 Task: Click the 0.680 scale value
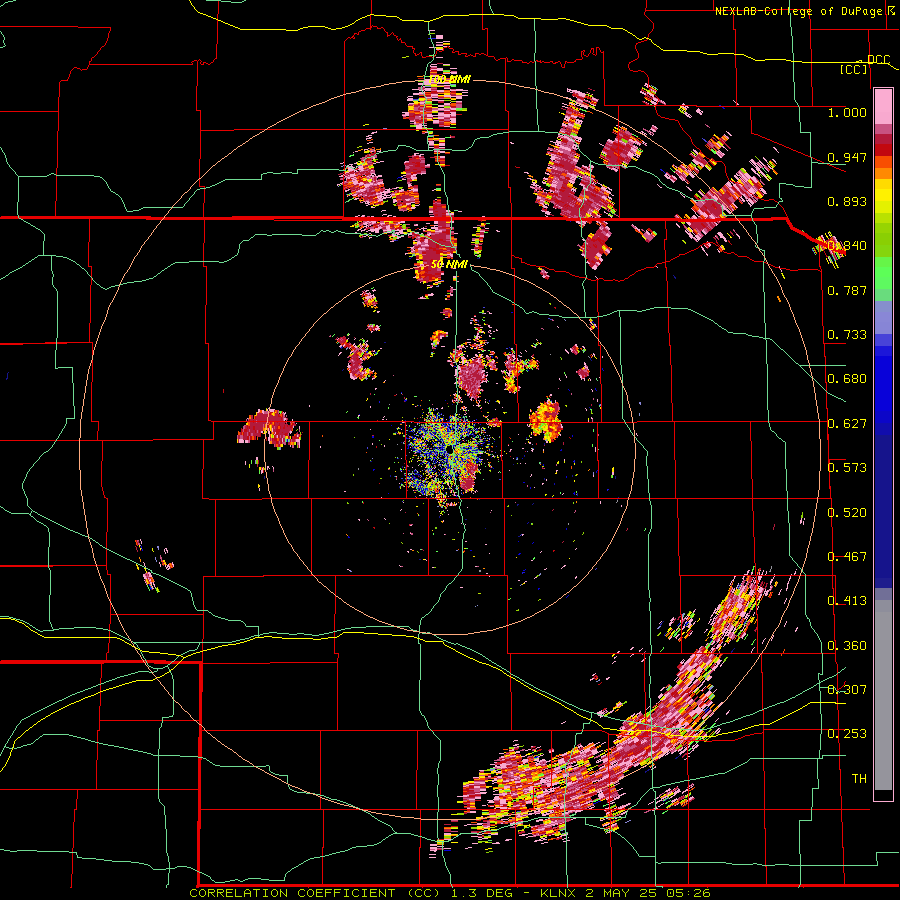tap(847, 379)
